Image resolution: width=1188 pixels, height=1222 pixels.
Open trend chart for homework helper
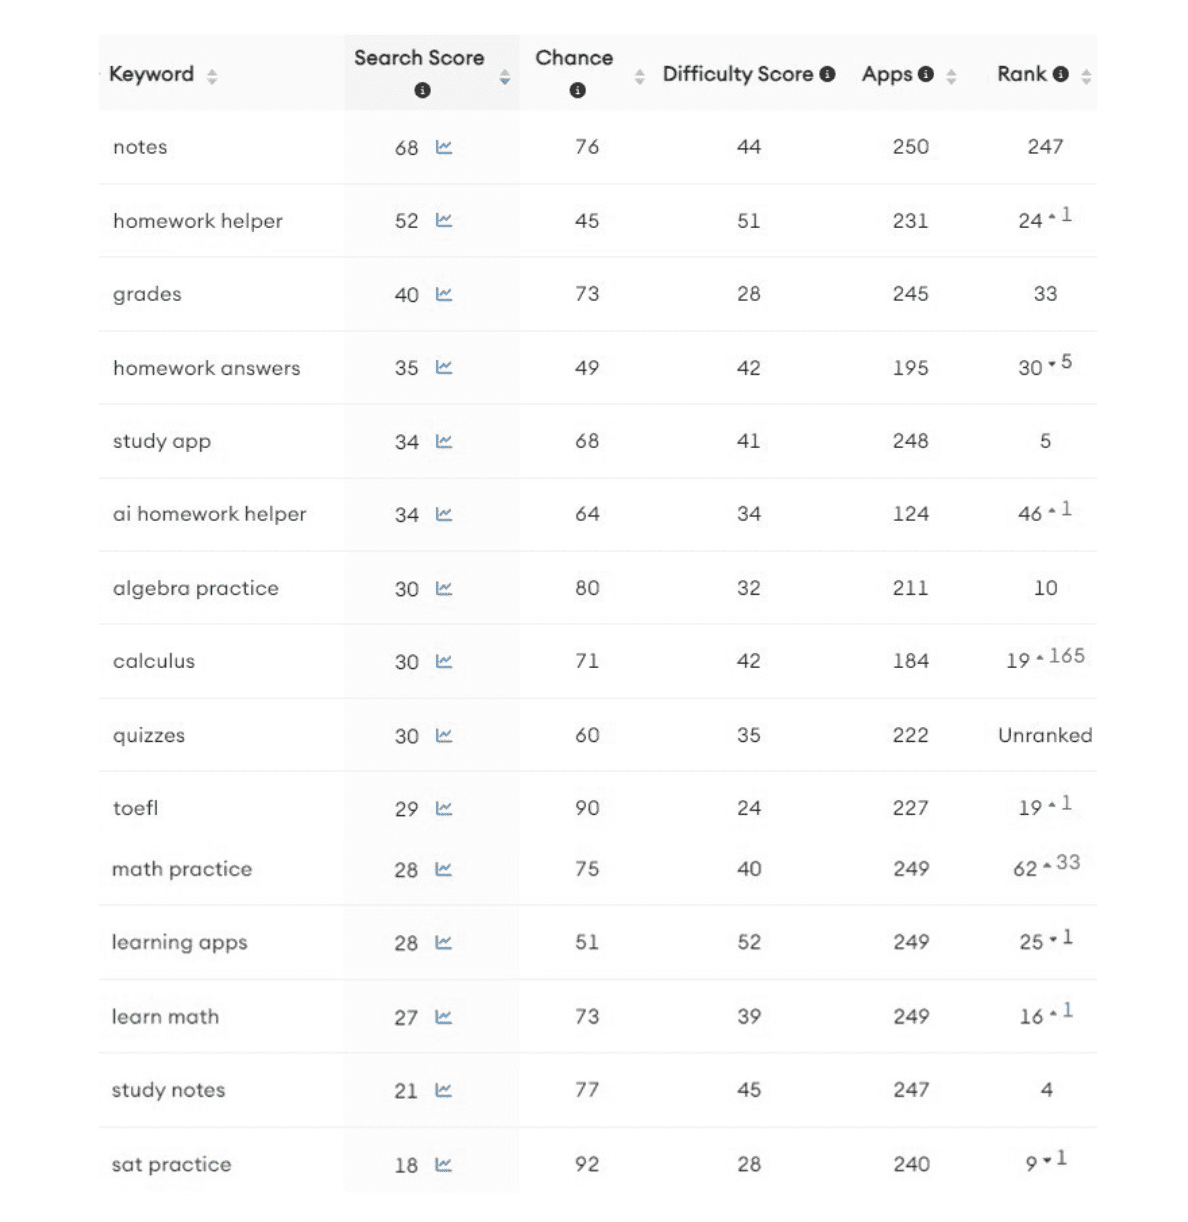pyautogui.click(x=444, y=220)
